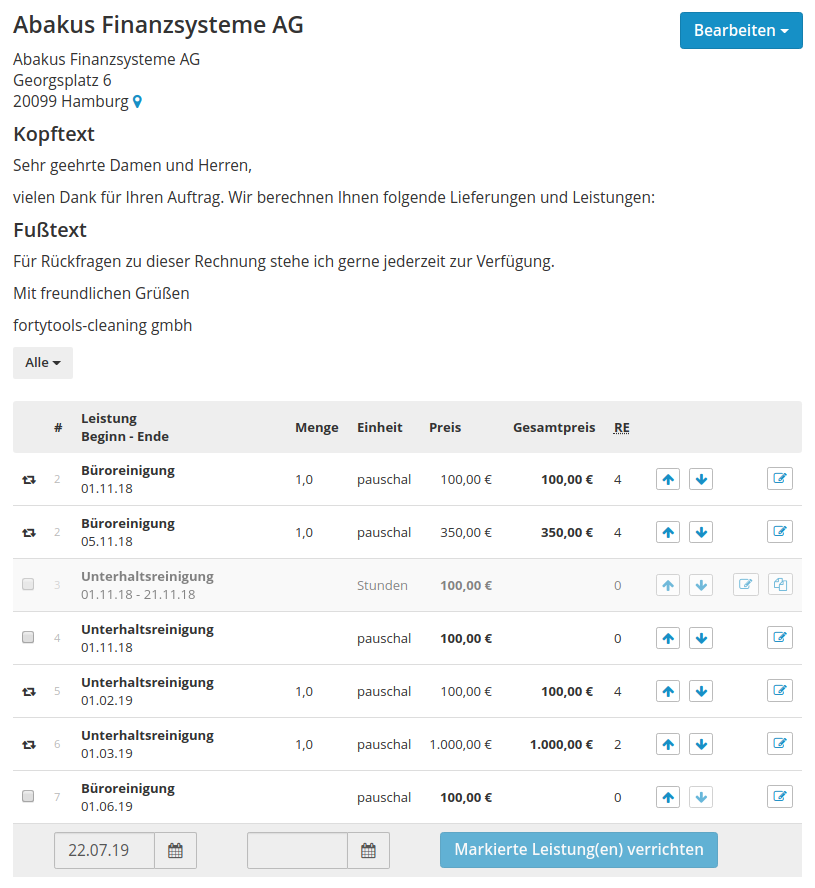The image size is (815, 888).
Task: Open calendar picker for the 22.07.19 date
Action: [176, 851]
